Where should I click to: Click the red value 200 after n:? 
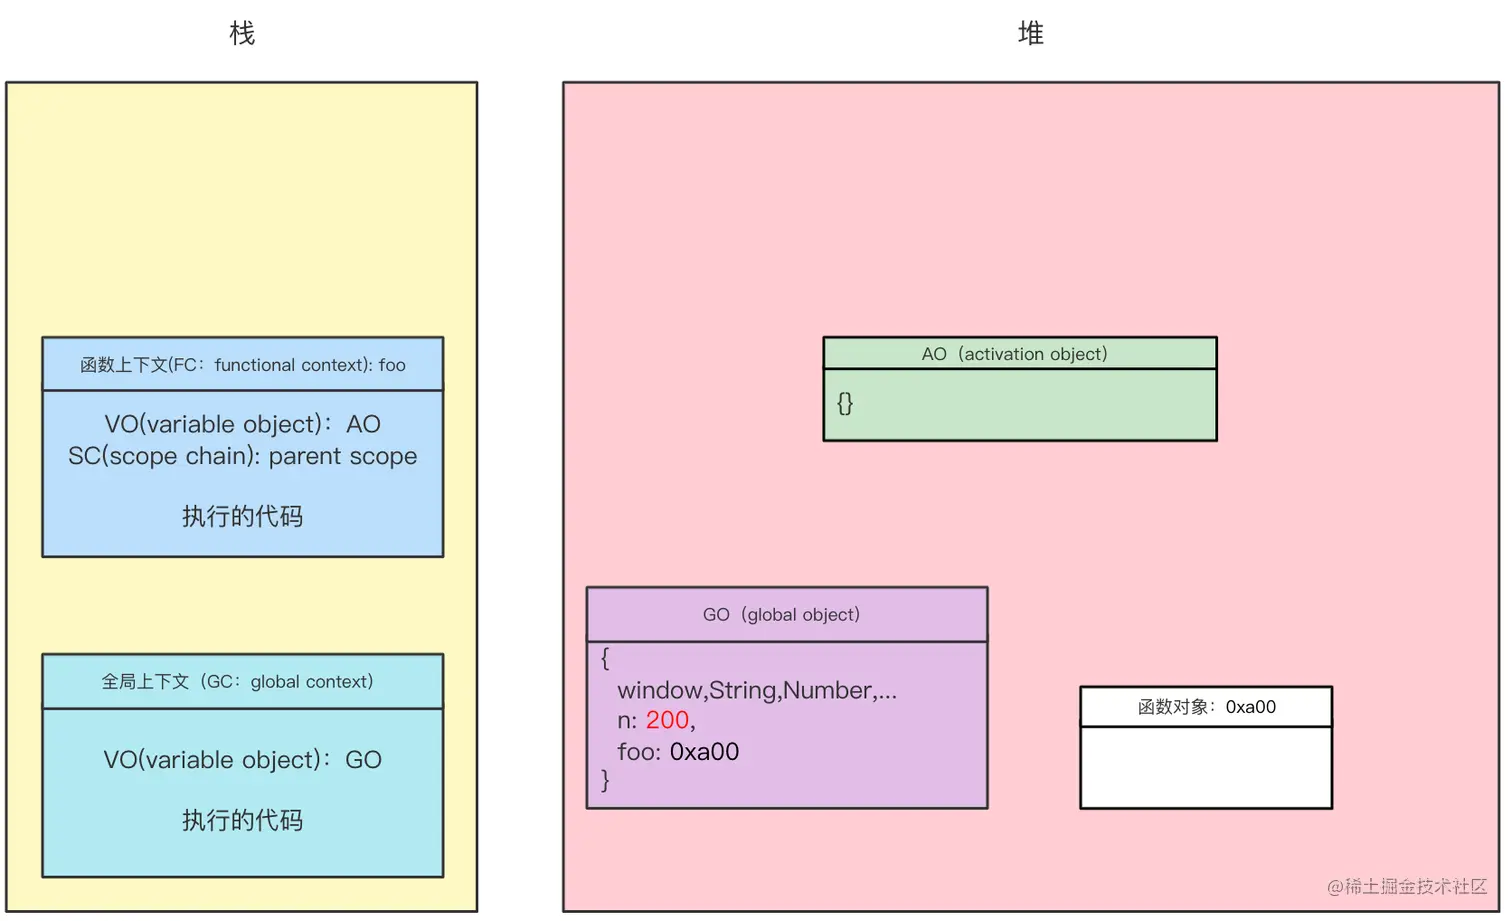[x=667, y=720]
